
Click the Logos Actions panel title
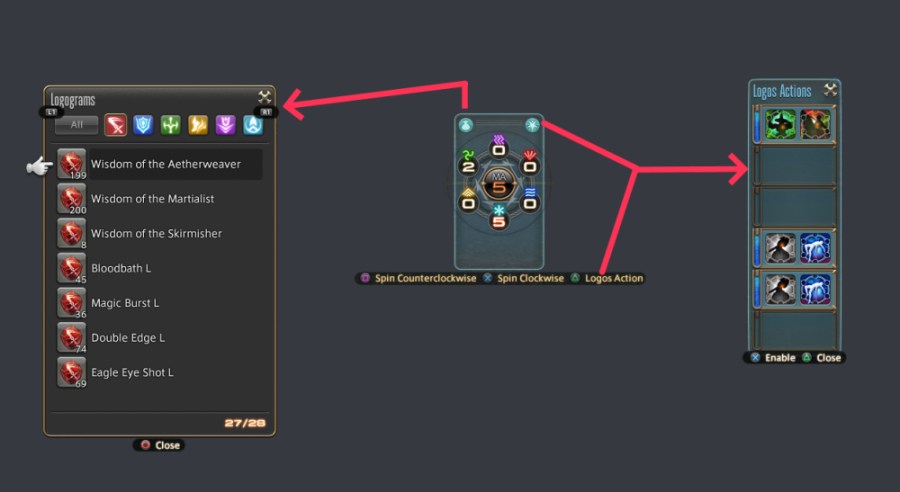(x=782, y=91)
